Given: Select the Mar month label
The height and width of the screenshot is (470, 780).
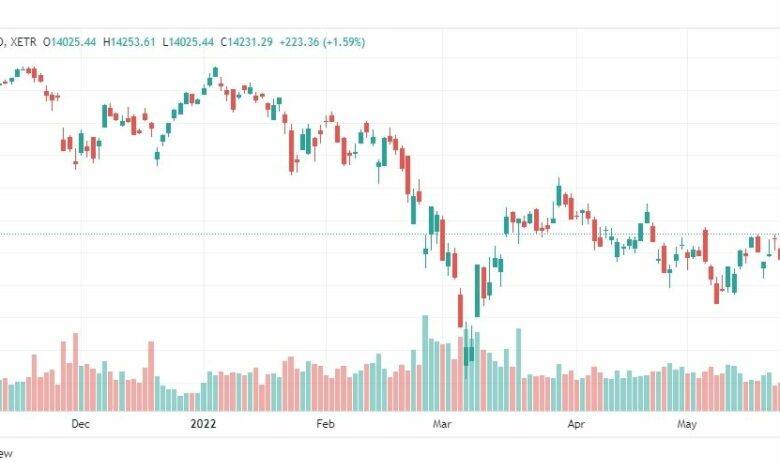Looking at the screenshot, I should [442, 424].
